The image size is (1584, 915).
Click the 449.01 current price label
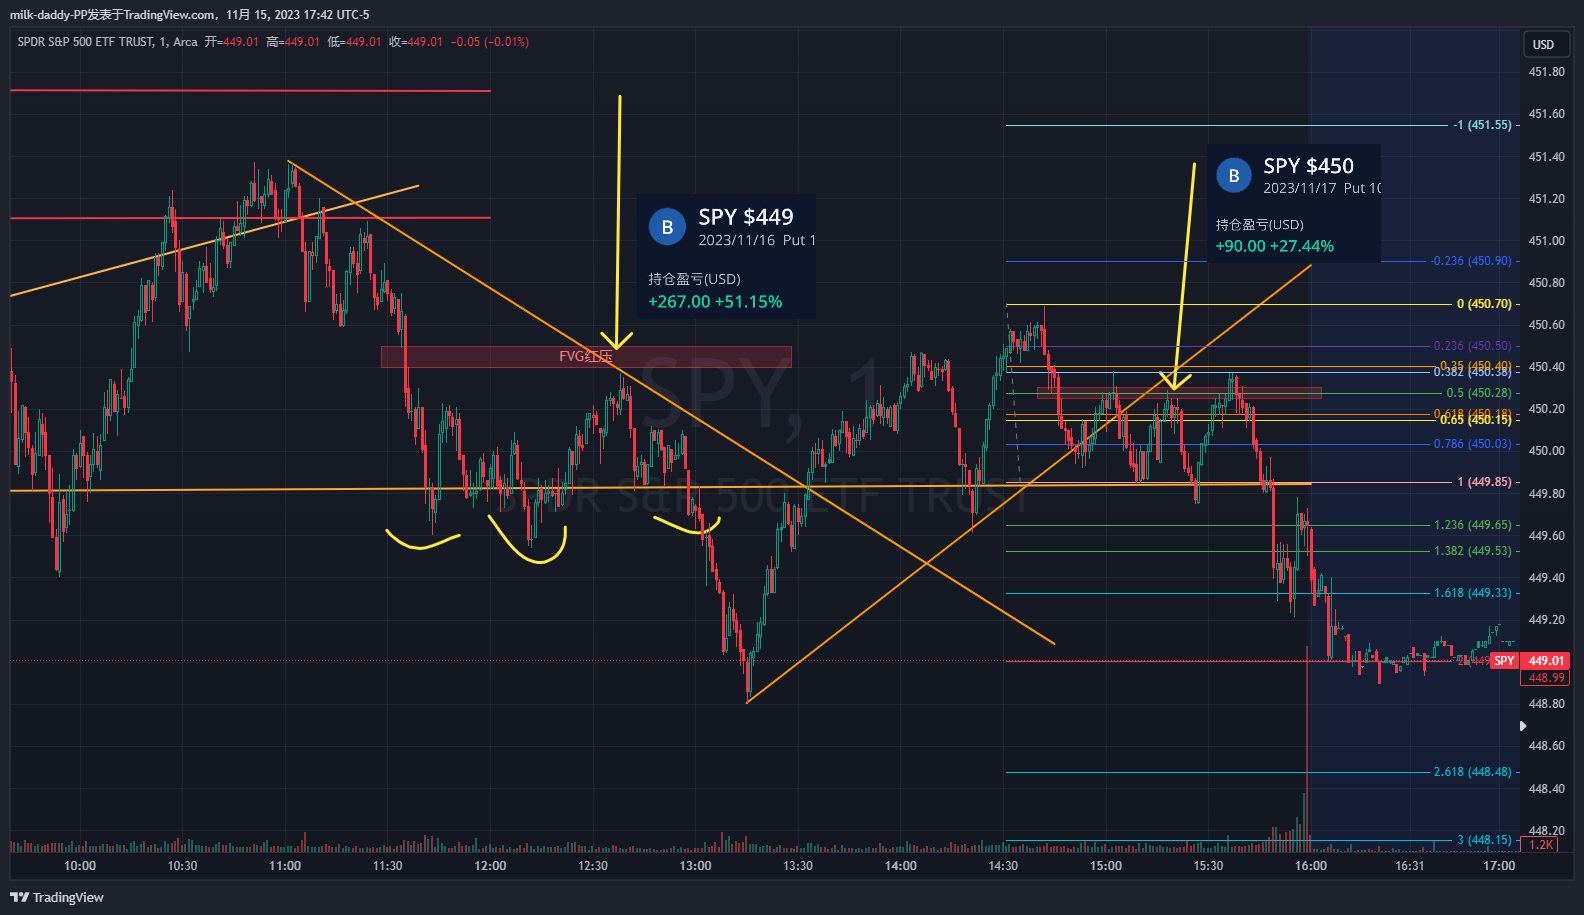[x=1546, y=661]
